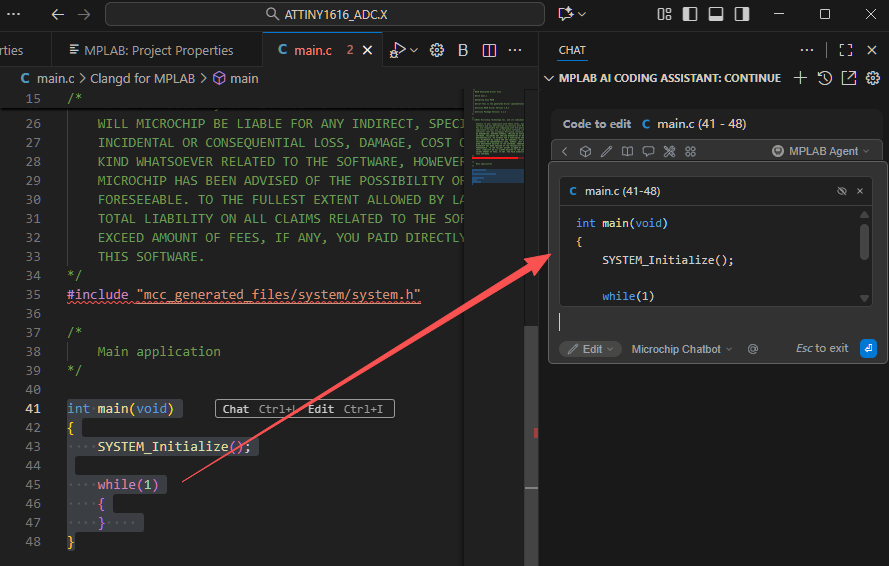The image size is (889, 566).
Task: Select the CHAT panel tab
Action: 572,50
